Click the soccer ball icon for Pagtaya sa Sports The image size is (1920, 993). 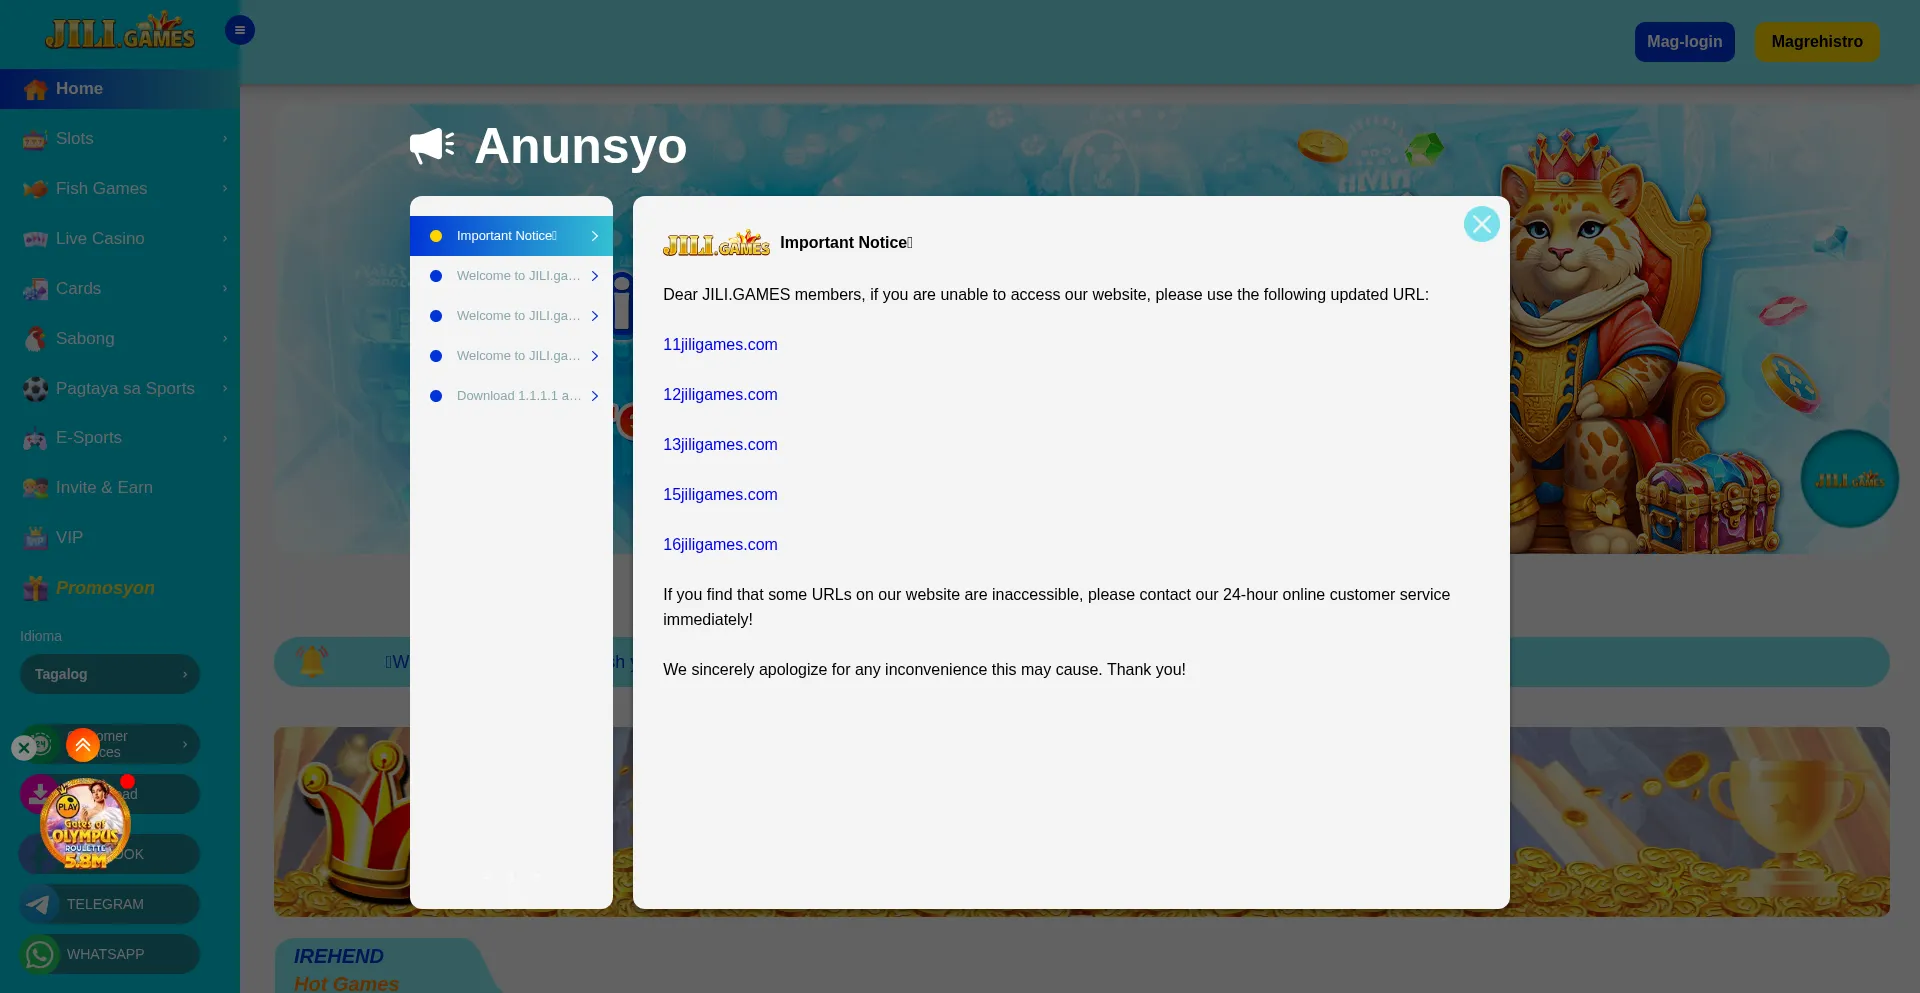(36, 389)
